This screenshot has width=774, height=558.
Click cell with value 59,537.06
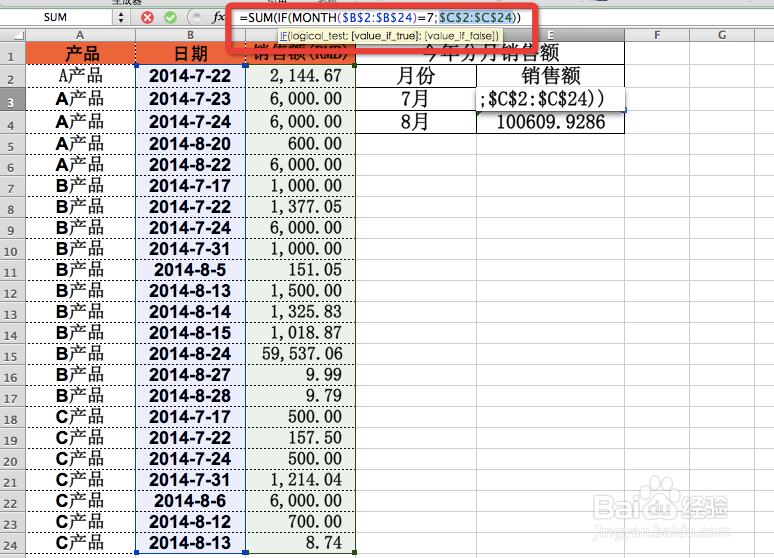pos(301,354)
